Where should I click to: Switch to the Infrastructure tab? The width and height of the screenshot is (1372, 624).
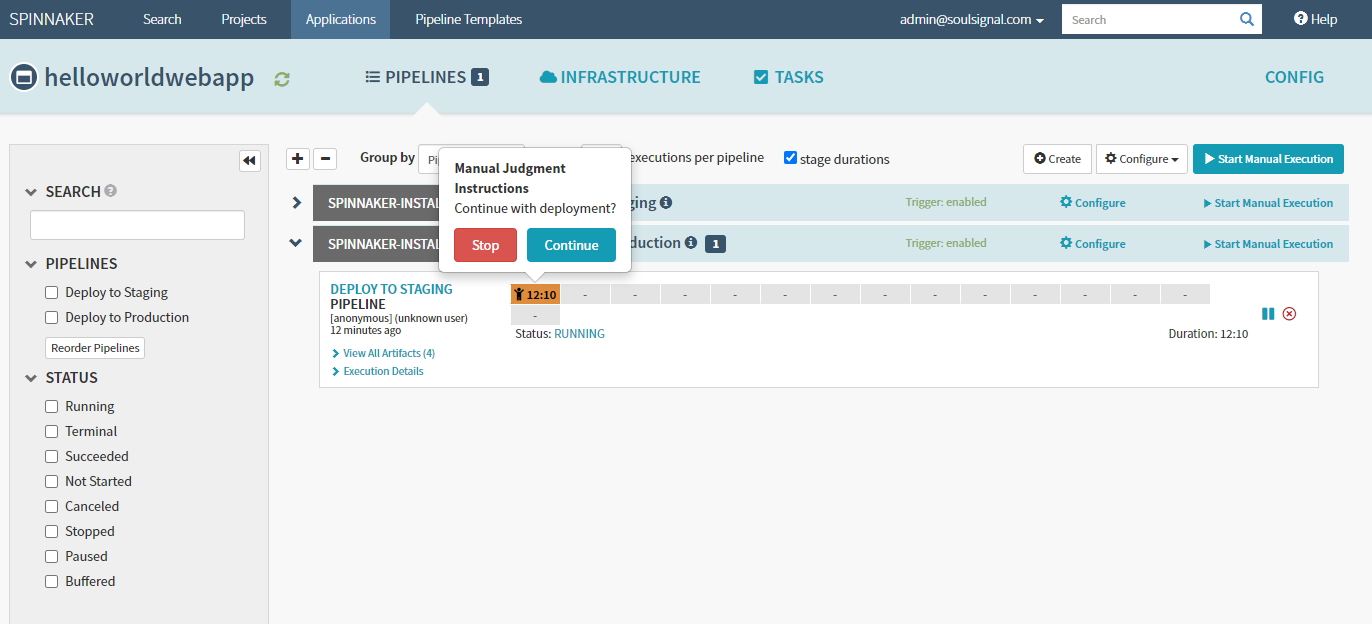coord(620,77)
